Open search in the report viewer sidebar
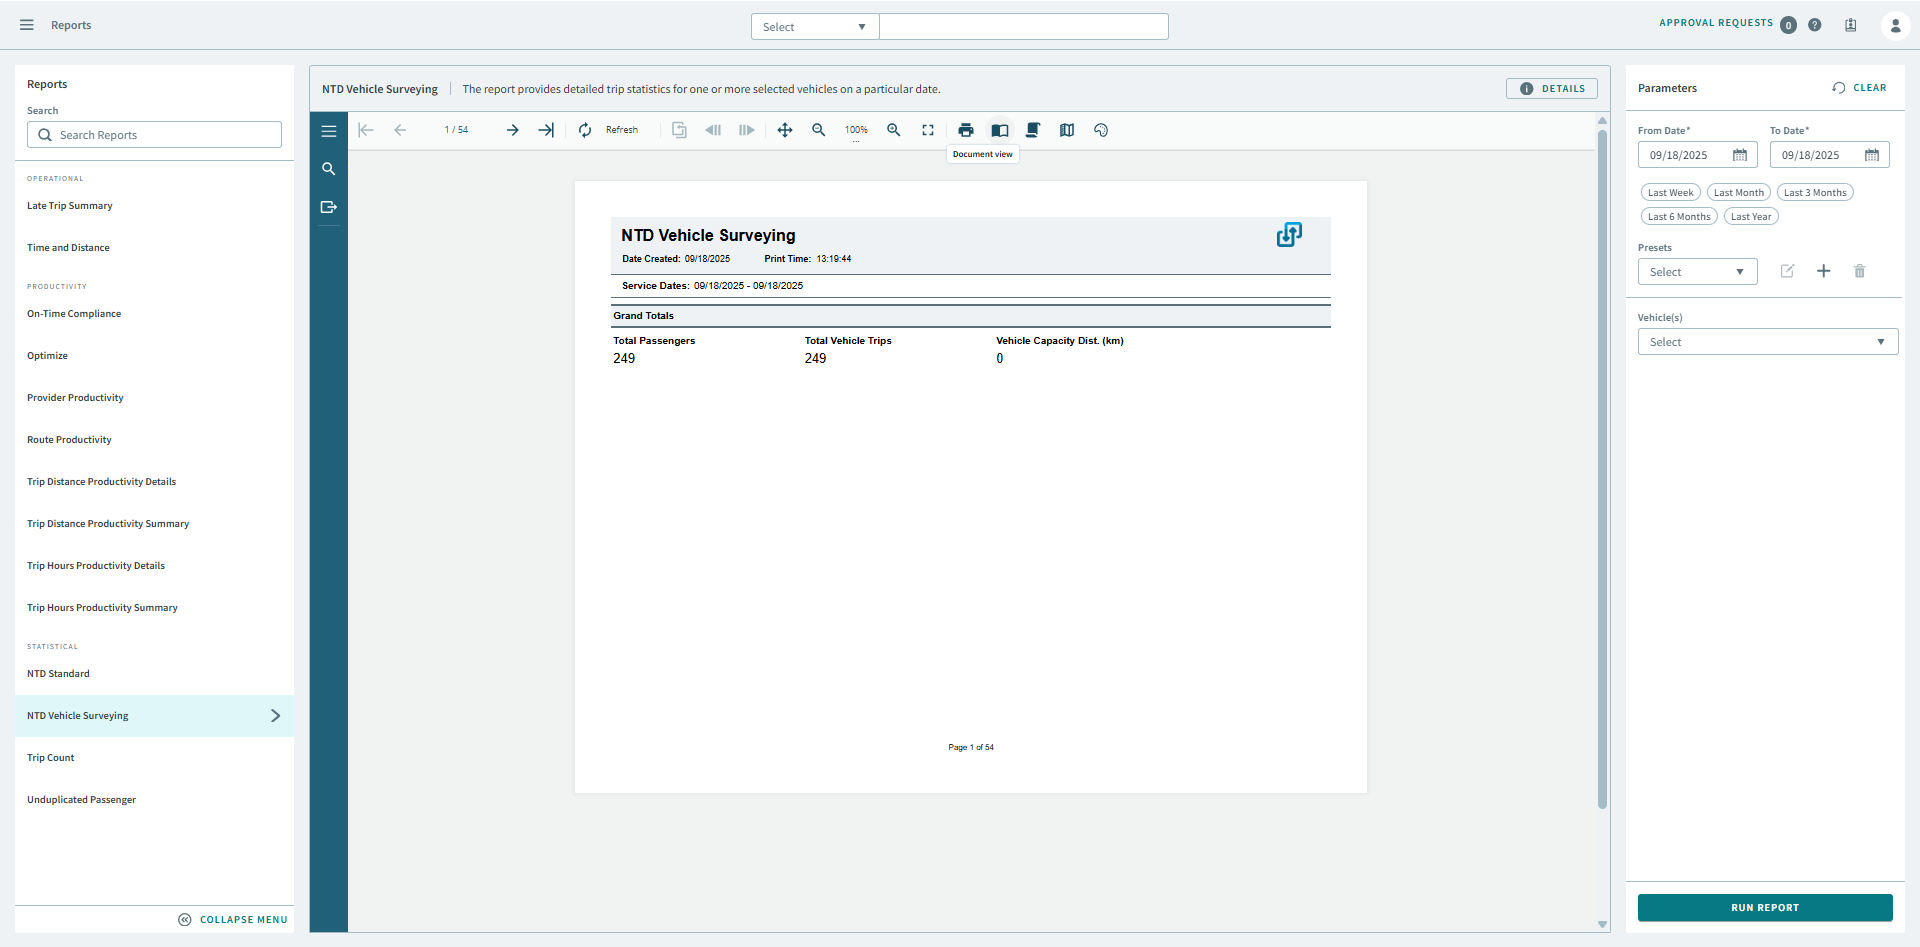 pos(329,169)
